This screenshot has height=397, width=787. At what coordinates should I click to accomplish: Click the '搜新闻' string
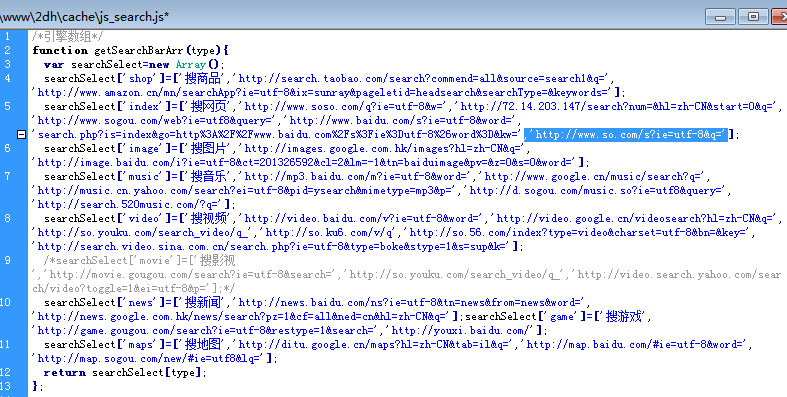(x=203, y=302)
